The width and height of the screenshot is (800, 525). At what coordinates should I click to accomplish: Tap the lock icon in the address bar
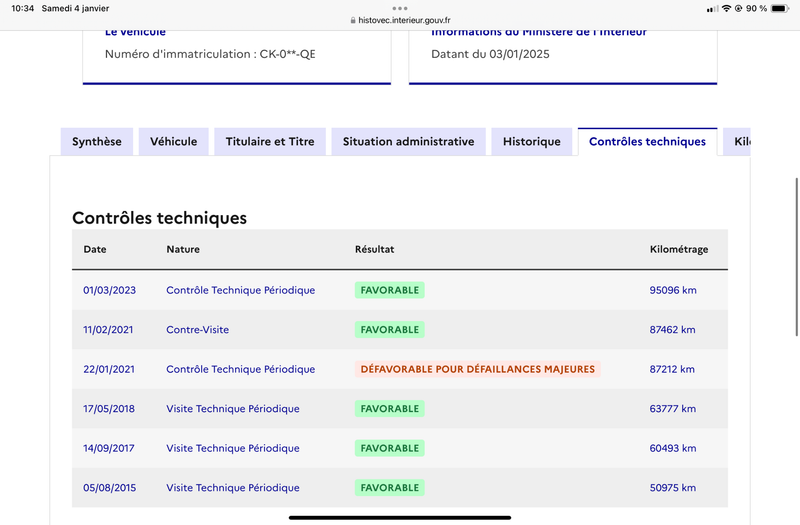[353, 20]
